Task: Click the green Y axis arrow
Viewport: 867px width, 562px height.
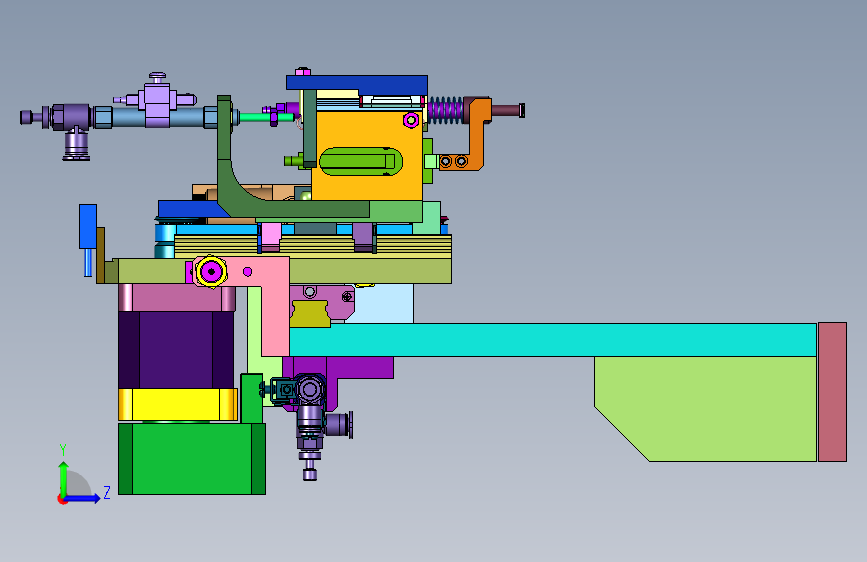Action: (63, 478)
